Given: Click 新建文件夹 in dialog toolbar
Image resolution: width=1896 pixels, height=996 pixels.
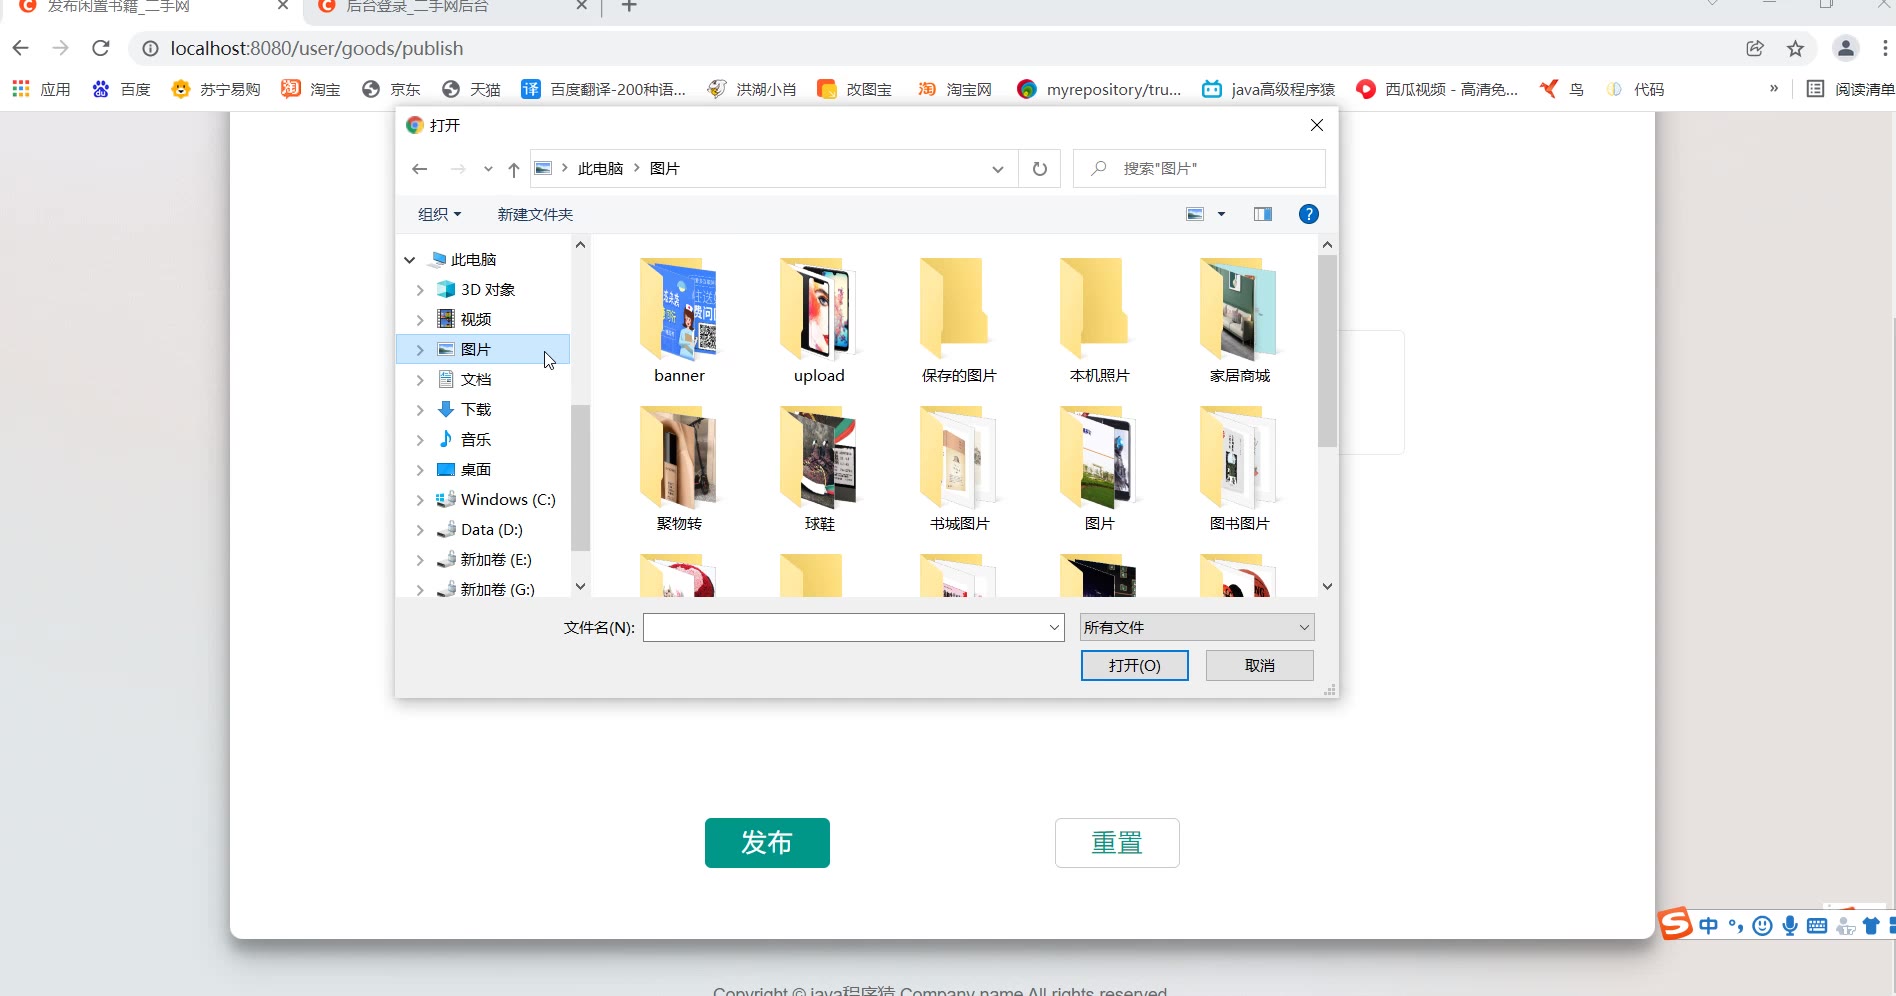Looking at the screenshot, I should click(x=535, y=214).
